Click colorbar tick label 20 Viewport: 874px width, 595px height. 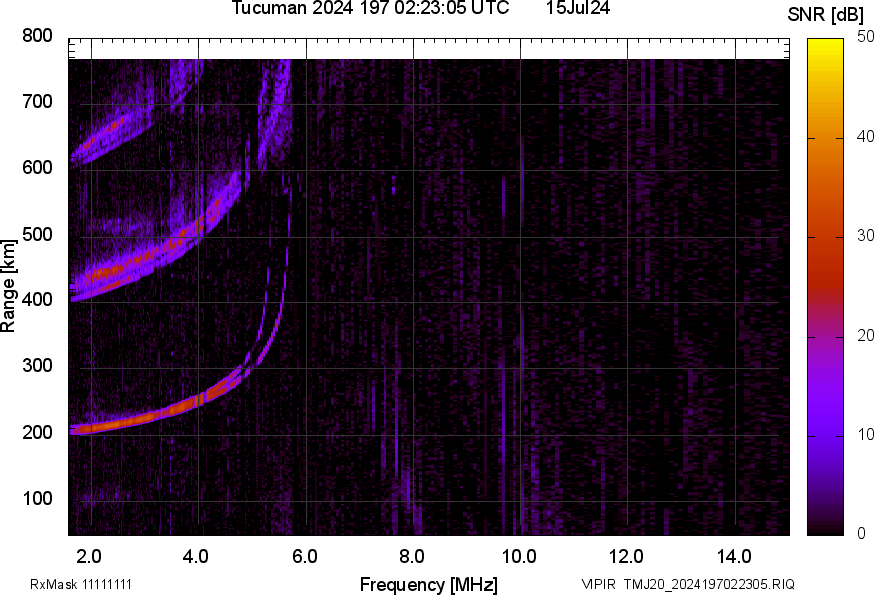(x=865, y=335)
